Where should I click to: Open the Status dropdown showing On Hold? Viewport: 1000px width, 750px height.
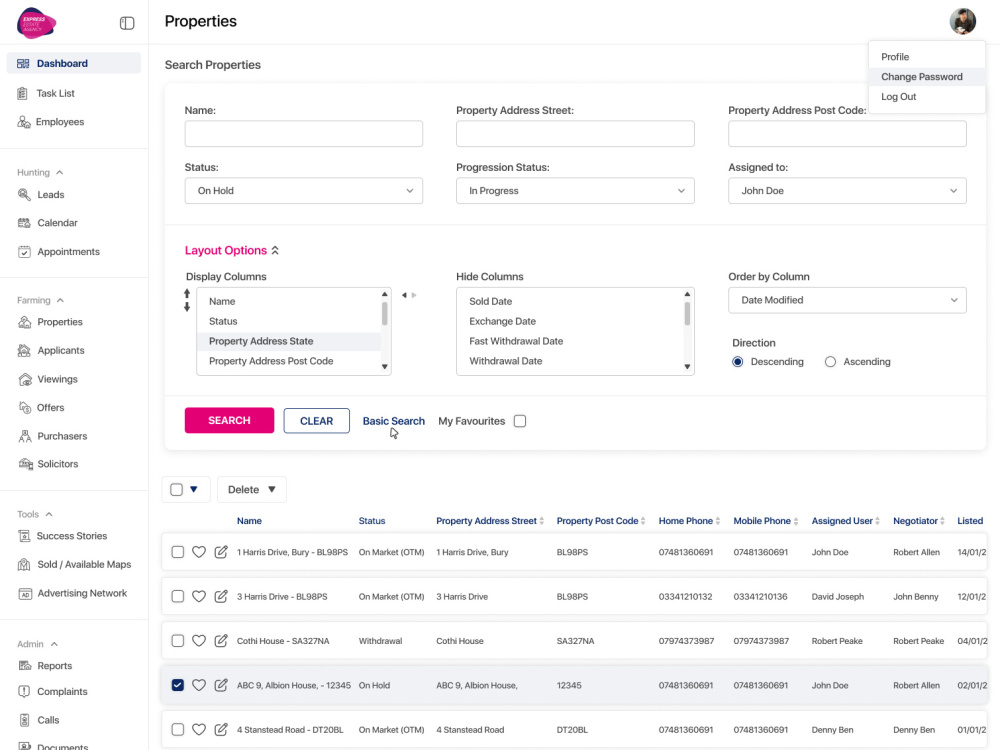304,191
